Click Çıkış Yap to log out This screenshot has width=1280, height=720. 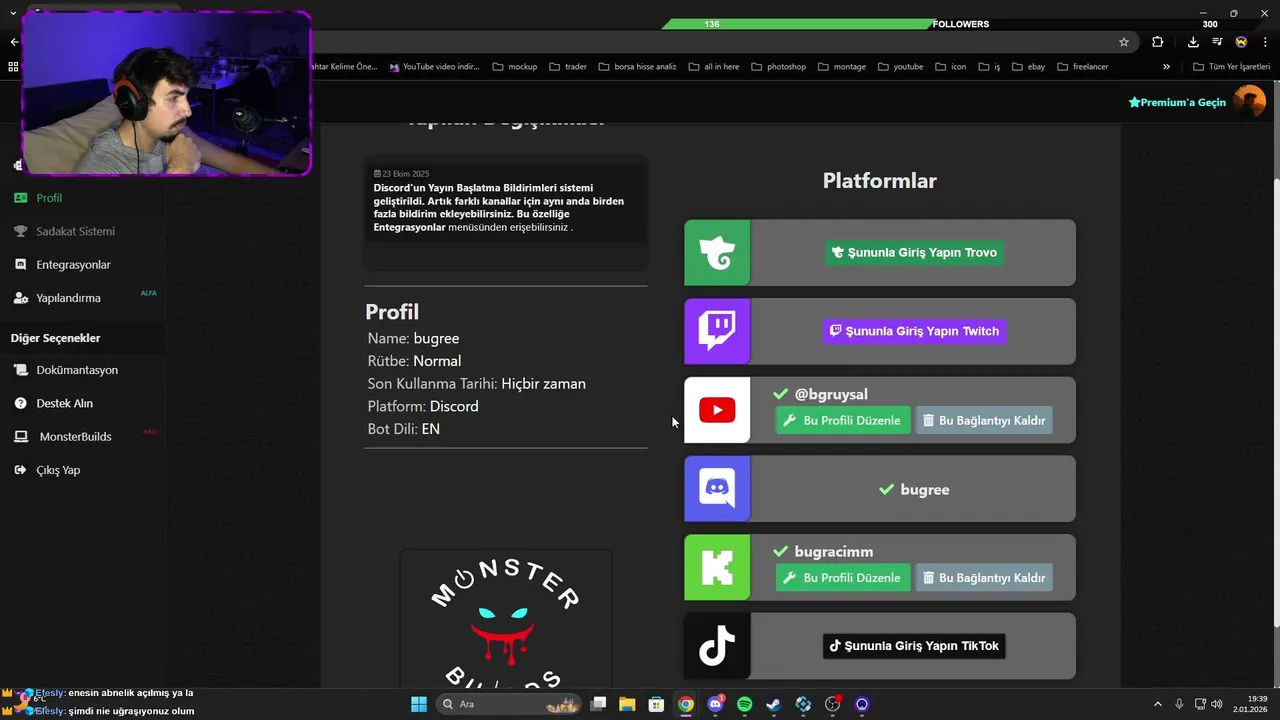(x=58, y=470)
